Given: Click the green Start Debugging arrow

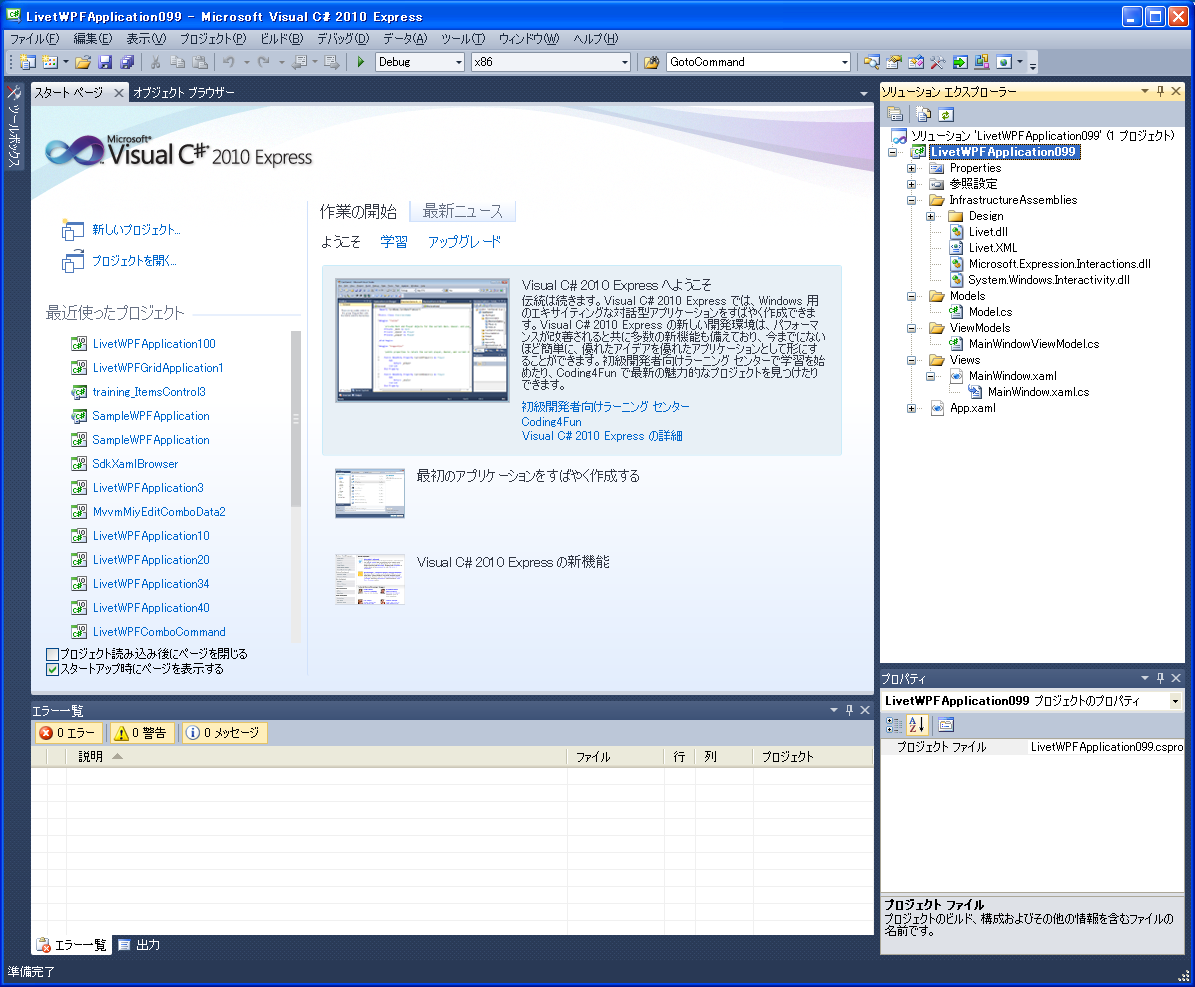Looking at the screenshot, I should click(360, 62).
